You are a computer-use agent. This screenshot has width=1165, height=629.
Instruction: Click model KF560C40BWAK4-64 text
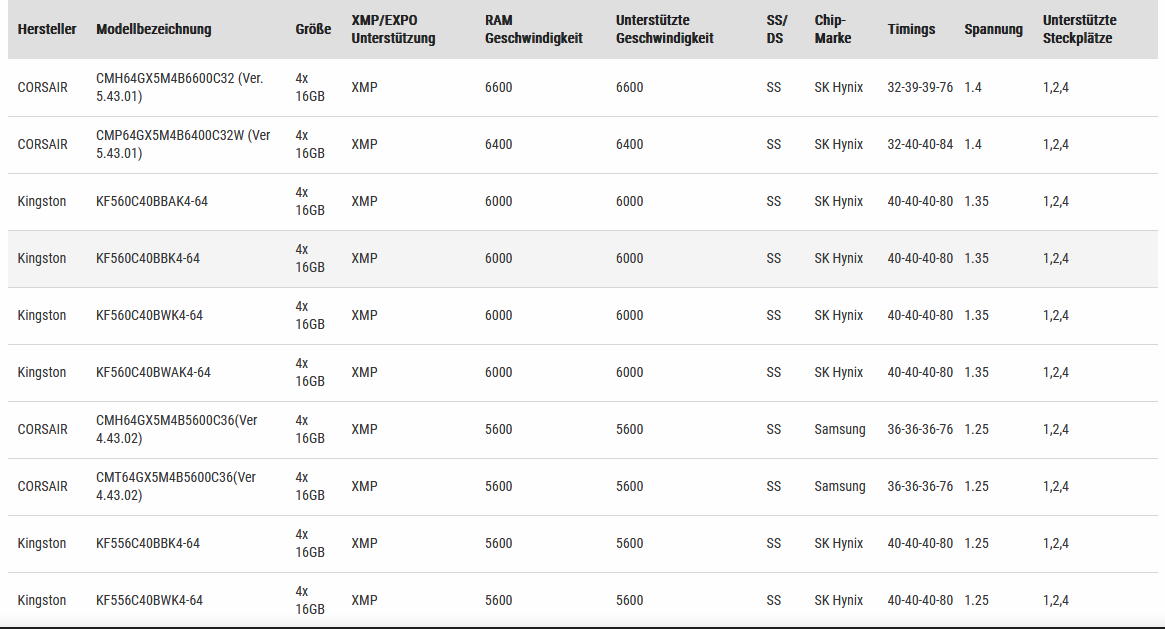(x=153, y=372)
